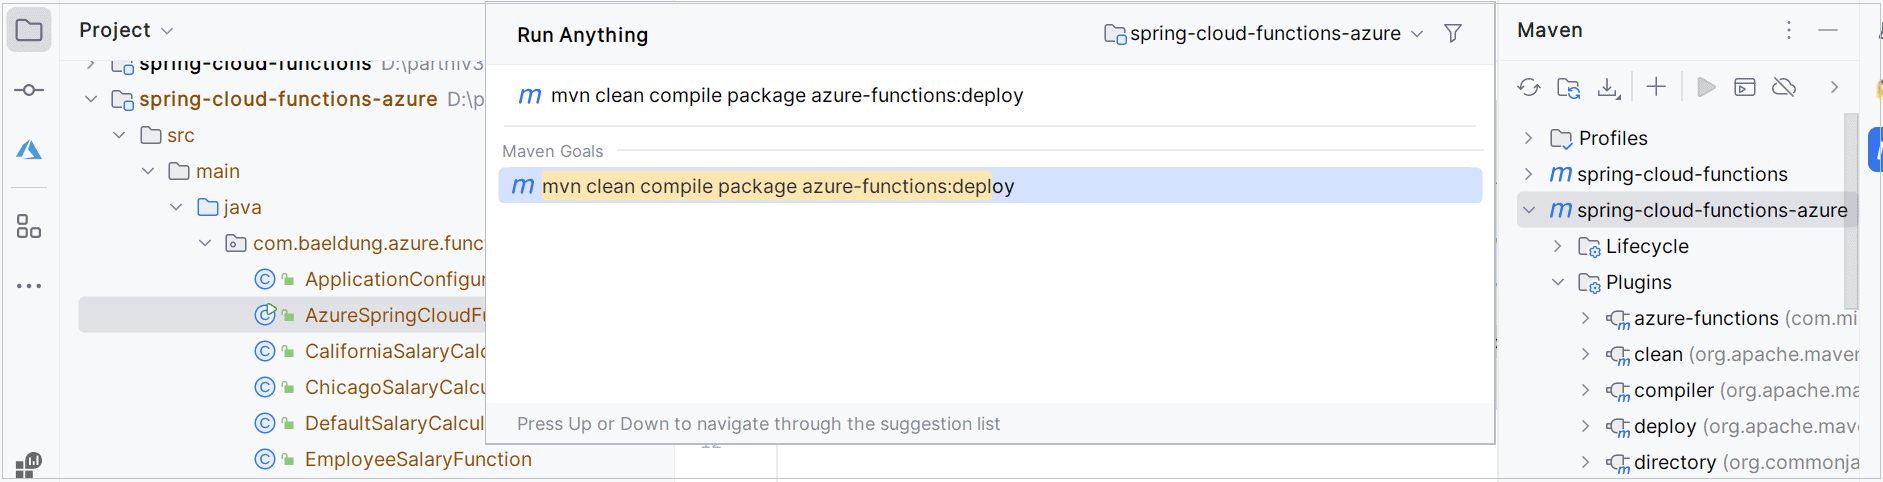Open Maven panel options menu

point(1789,30)
